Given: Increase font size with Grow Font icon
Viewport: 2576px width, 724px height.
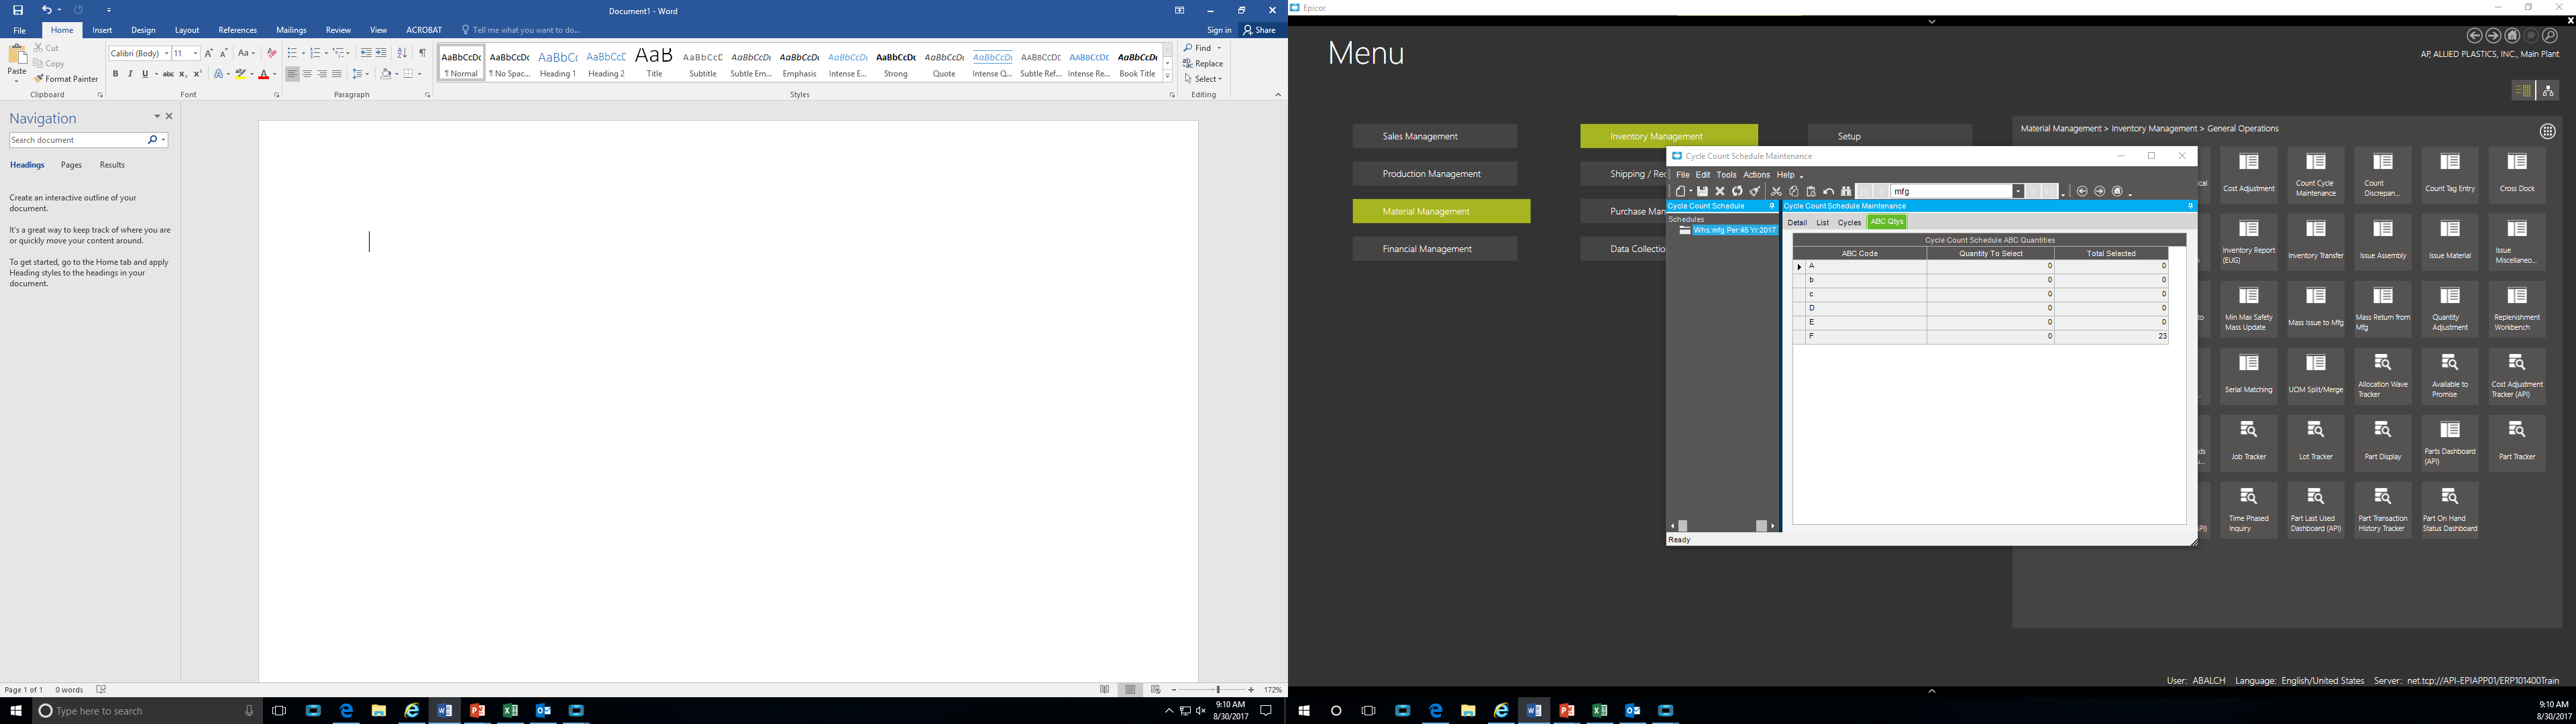Looking at the screenshot, I should [x=208, y=53].
